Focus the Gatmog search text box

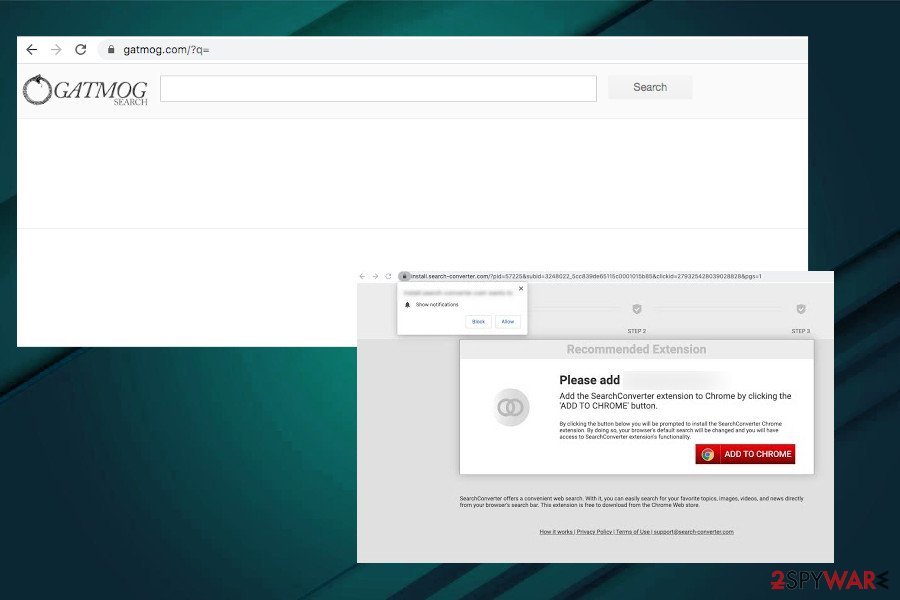click(x=378, y=88)
